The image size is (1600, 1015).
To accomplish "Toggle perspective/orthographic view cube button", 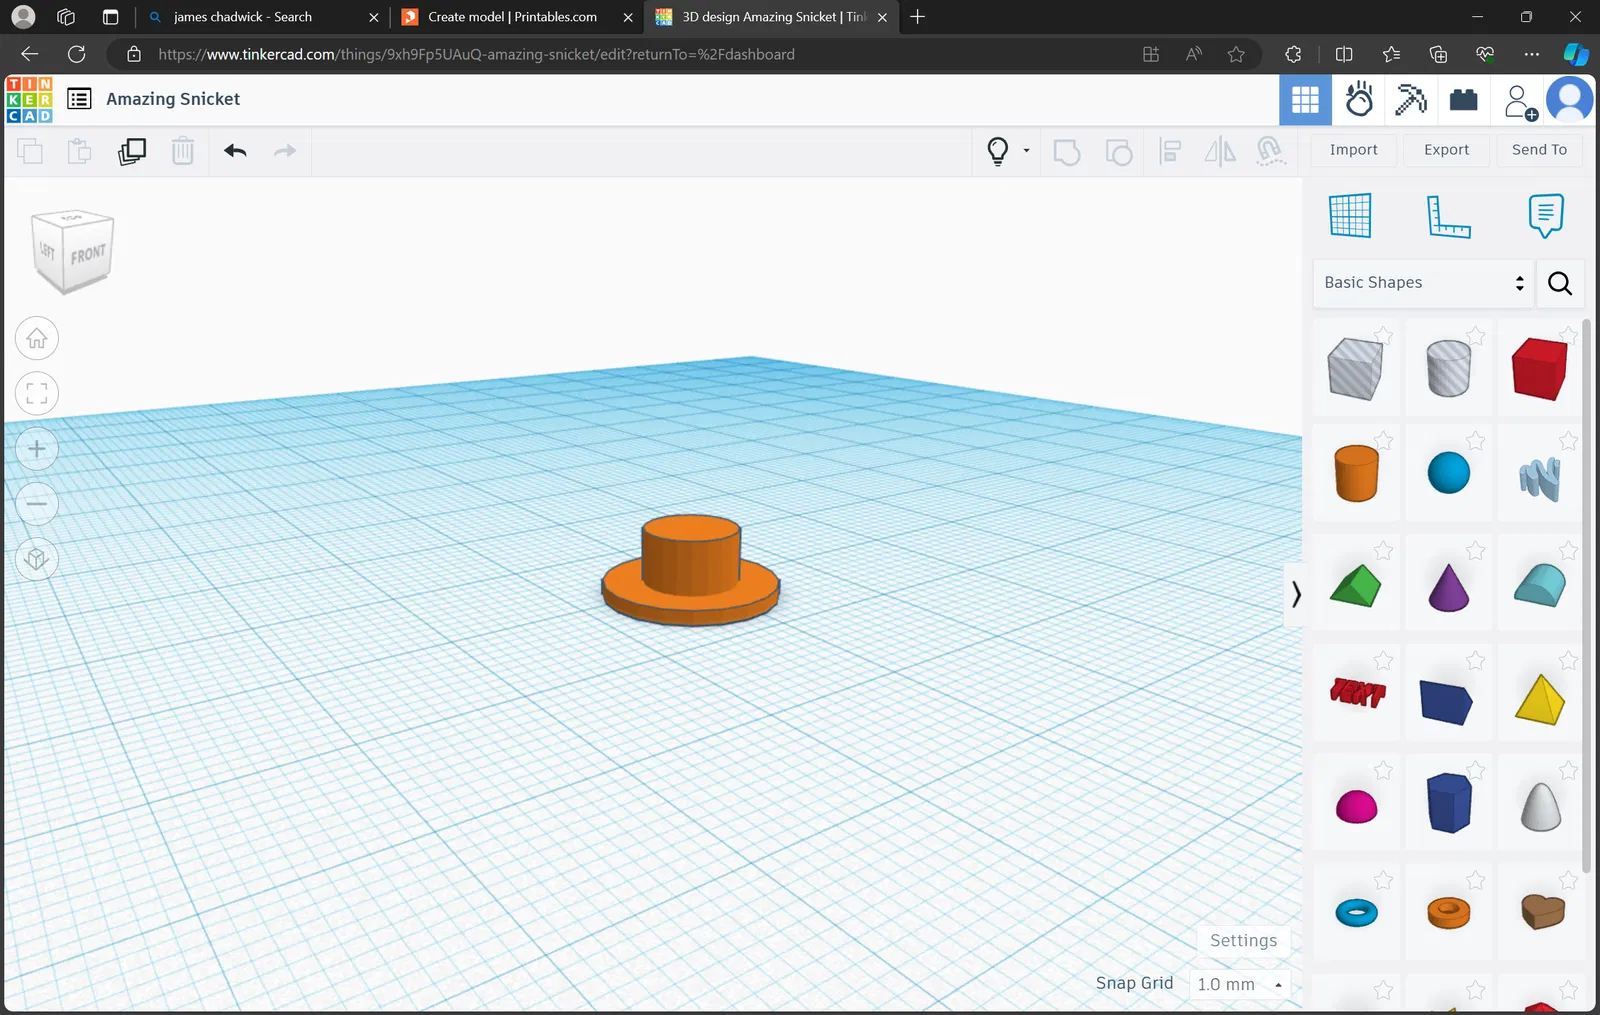I will (x=37, y=559).
